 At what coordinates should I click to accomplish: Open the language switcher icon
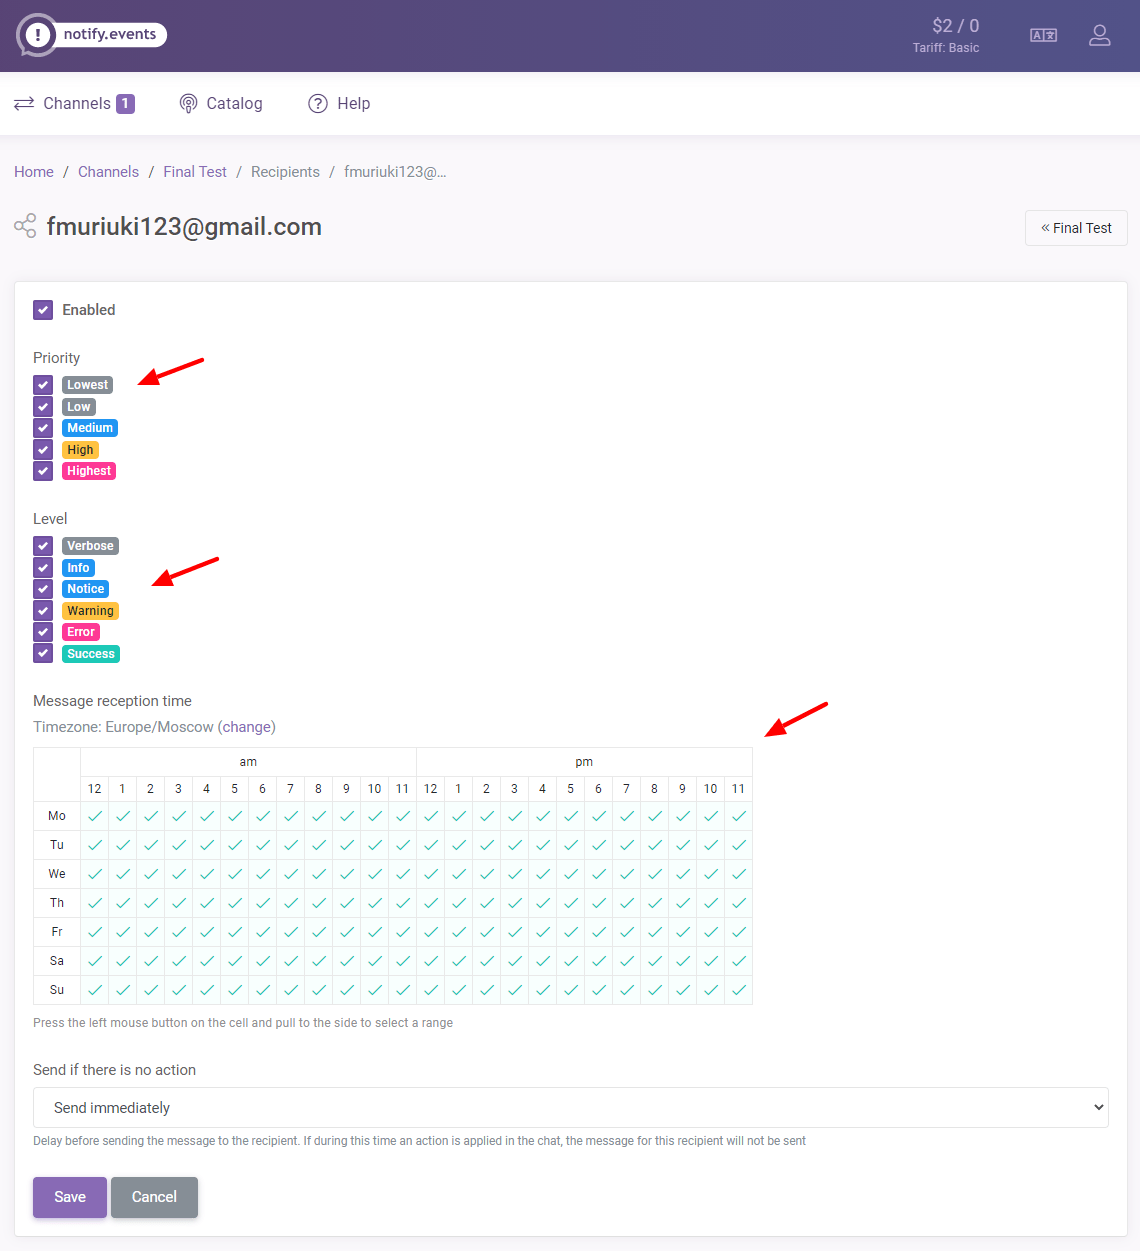click(1044, 35)
